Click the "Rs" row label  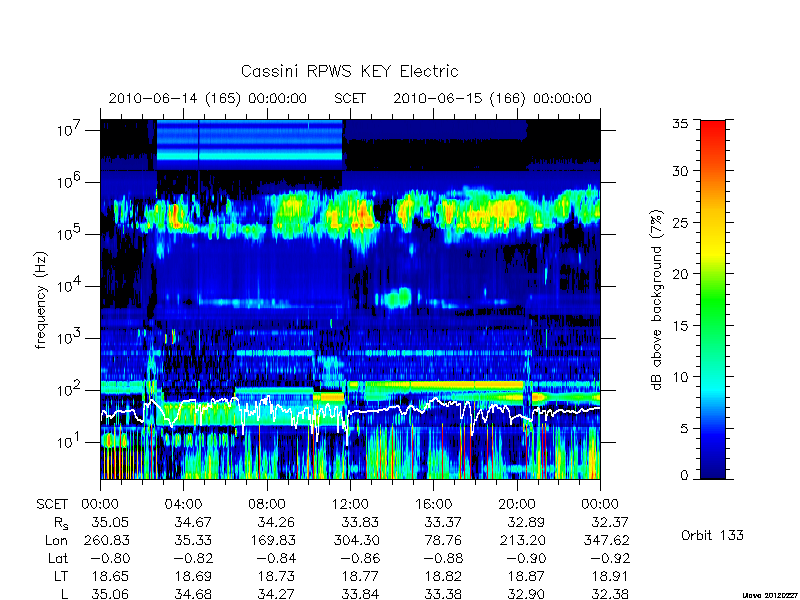[61, 523]
